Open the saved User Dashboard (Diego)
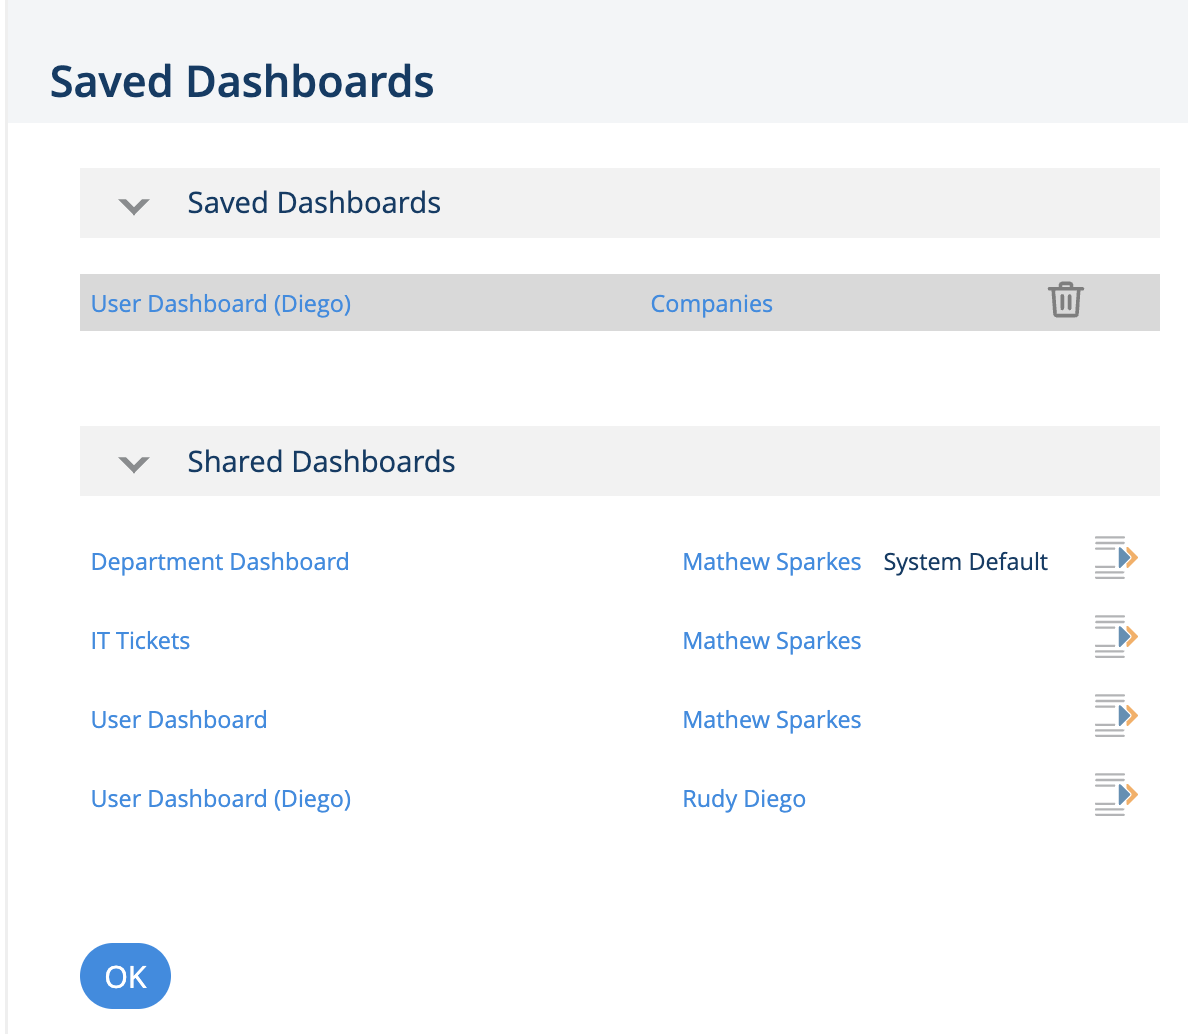 [x=220, y=303]
